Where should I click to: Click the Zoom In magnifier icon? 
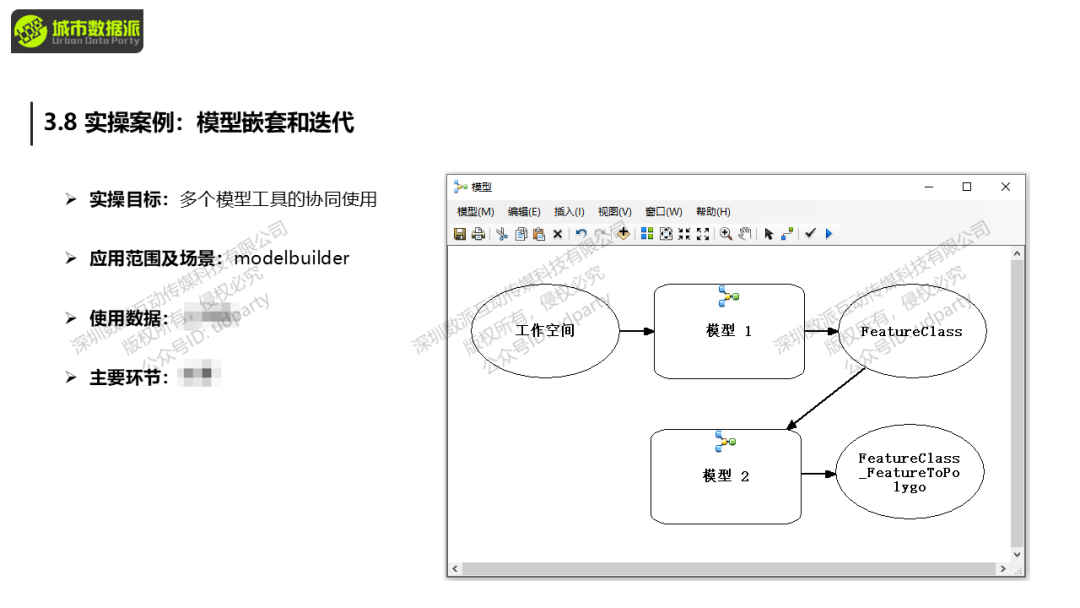[726, 234]
